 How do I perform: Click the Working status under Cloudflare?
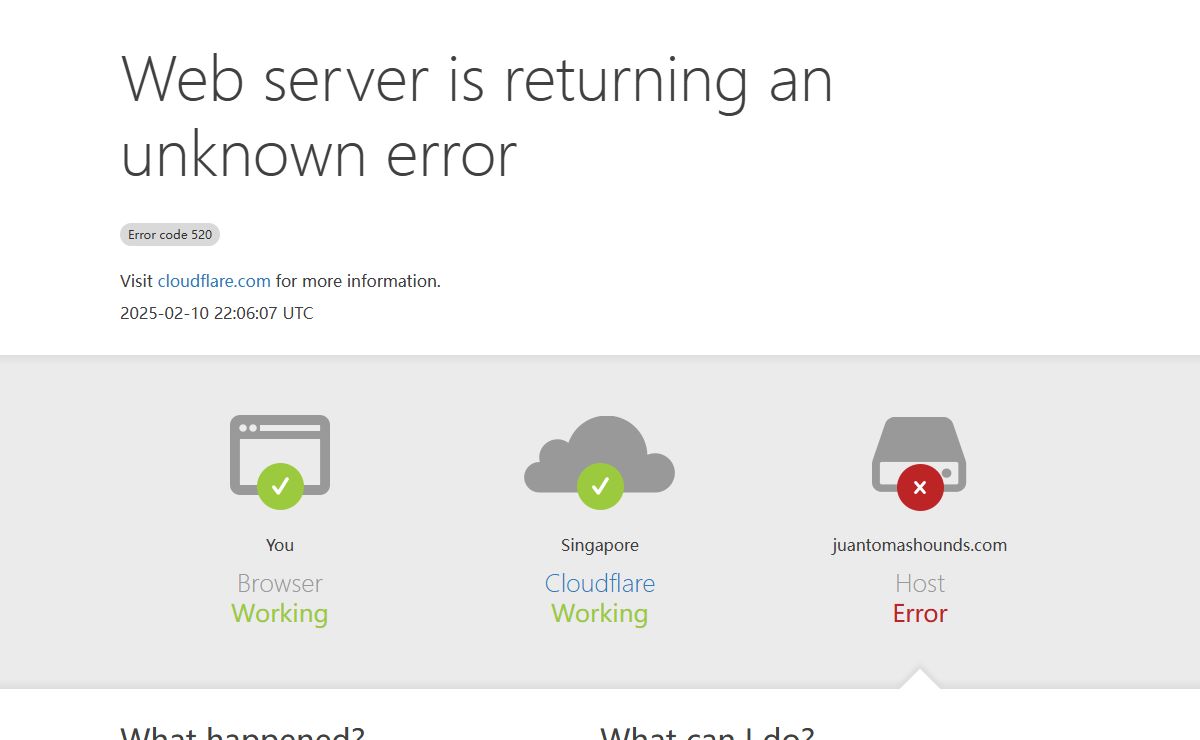pos(600,613)
